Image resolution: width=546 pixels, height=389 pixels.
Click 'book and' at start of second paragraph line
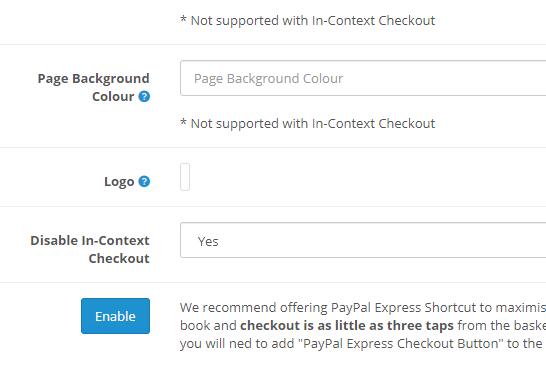coord(208,325)
